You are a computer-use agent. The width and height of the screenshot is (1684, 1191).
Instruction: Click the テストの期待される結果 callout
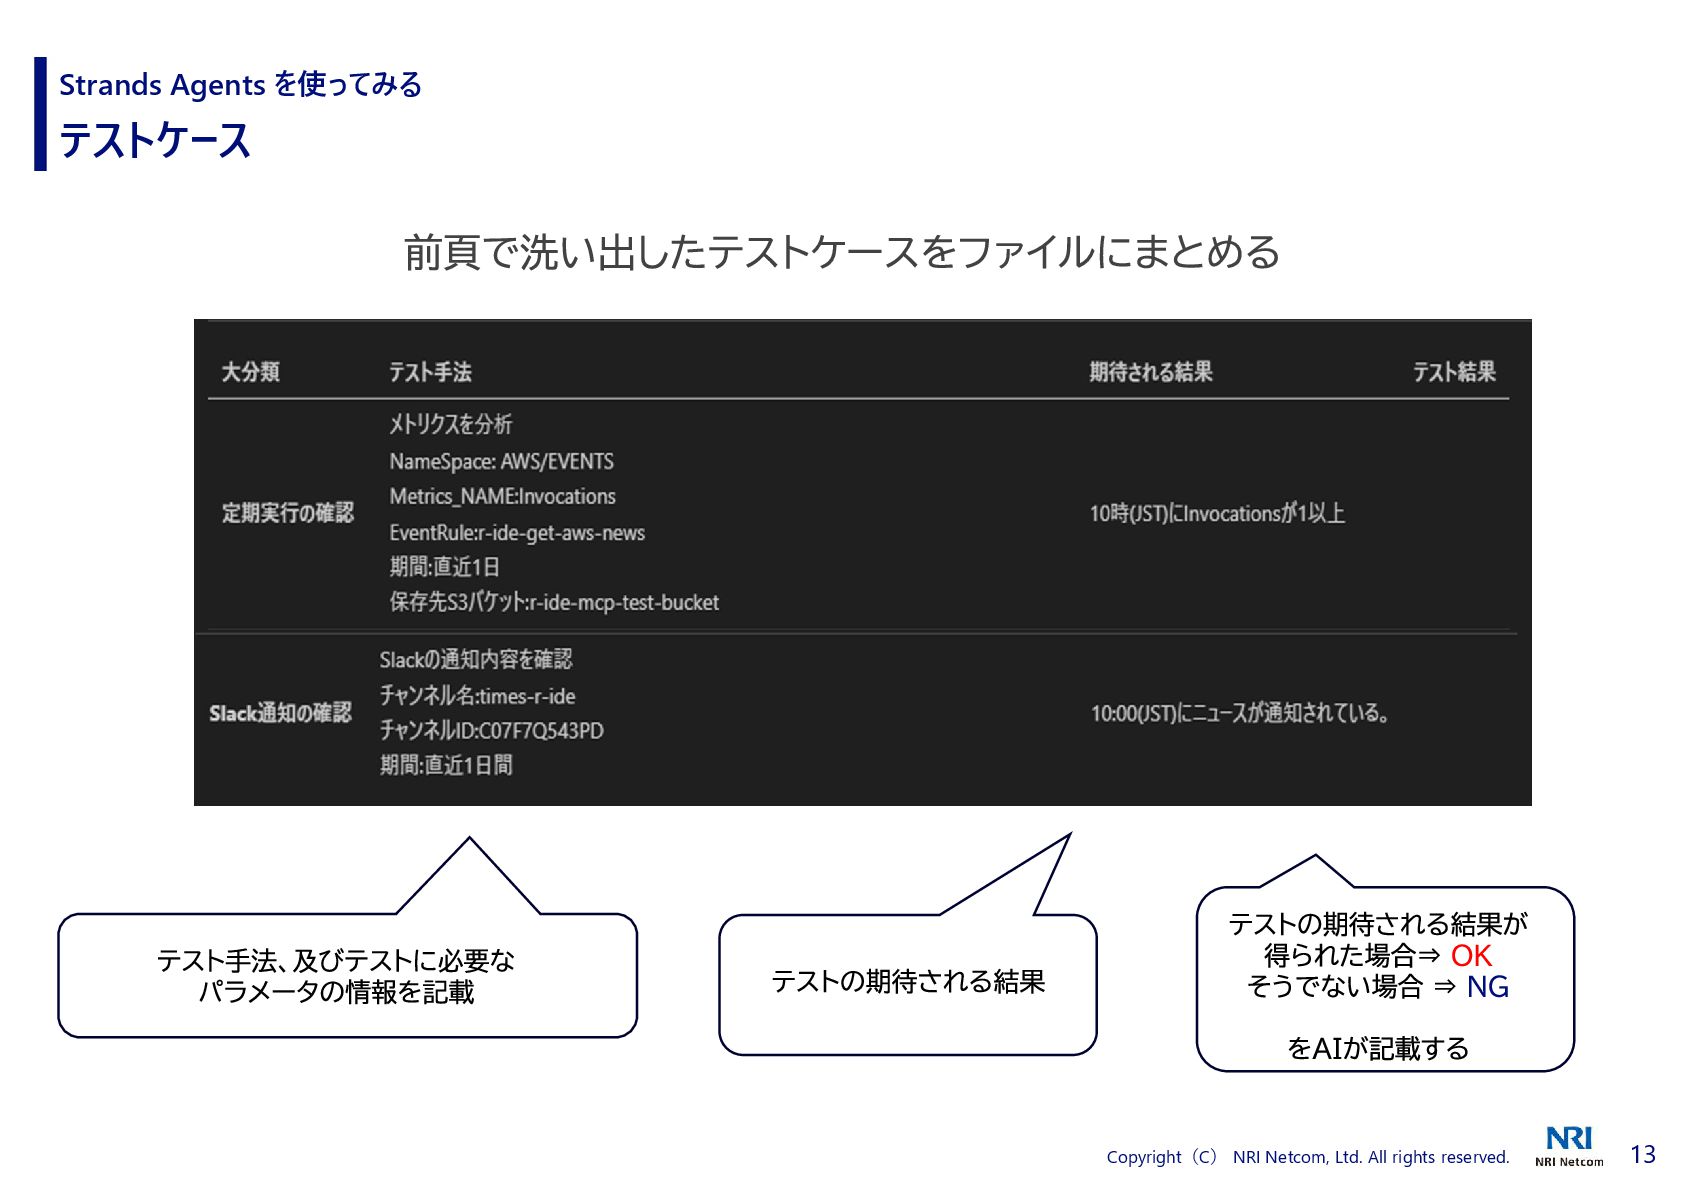coord(908,984)
